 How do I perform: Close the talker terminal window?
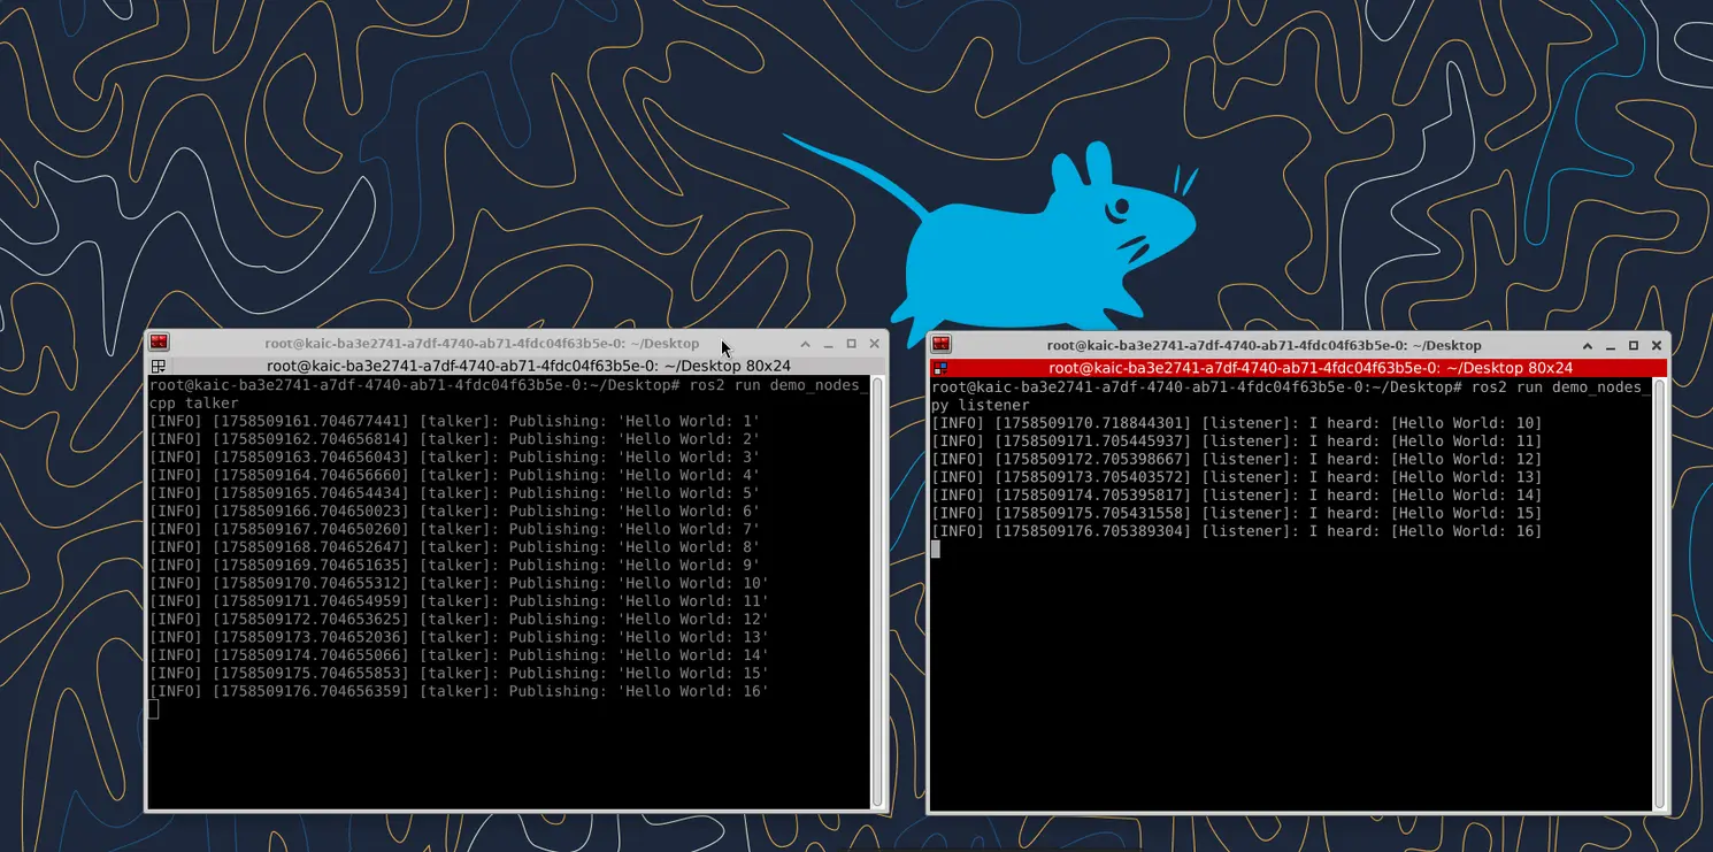[874, 344]
